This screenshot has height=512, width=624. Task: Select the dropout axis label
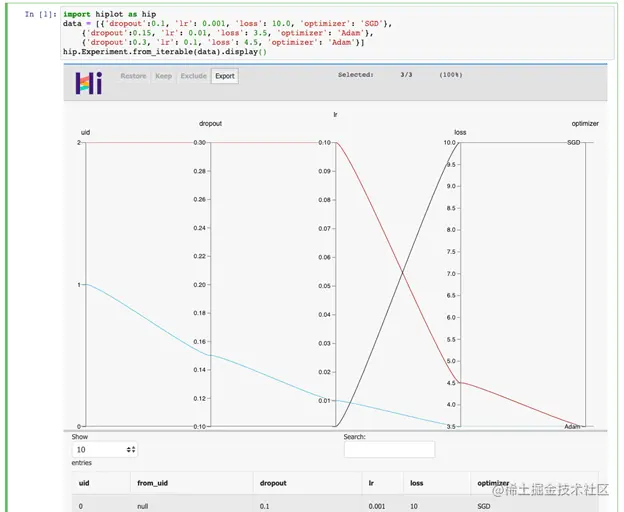(210, 124)
